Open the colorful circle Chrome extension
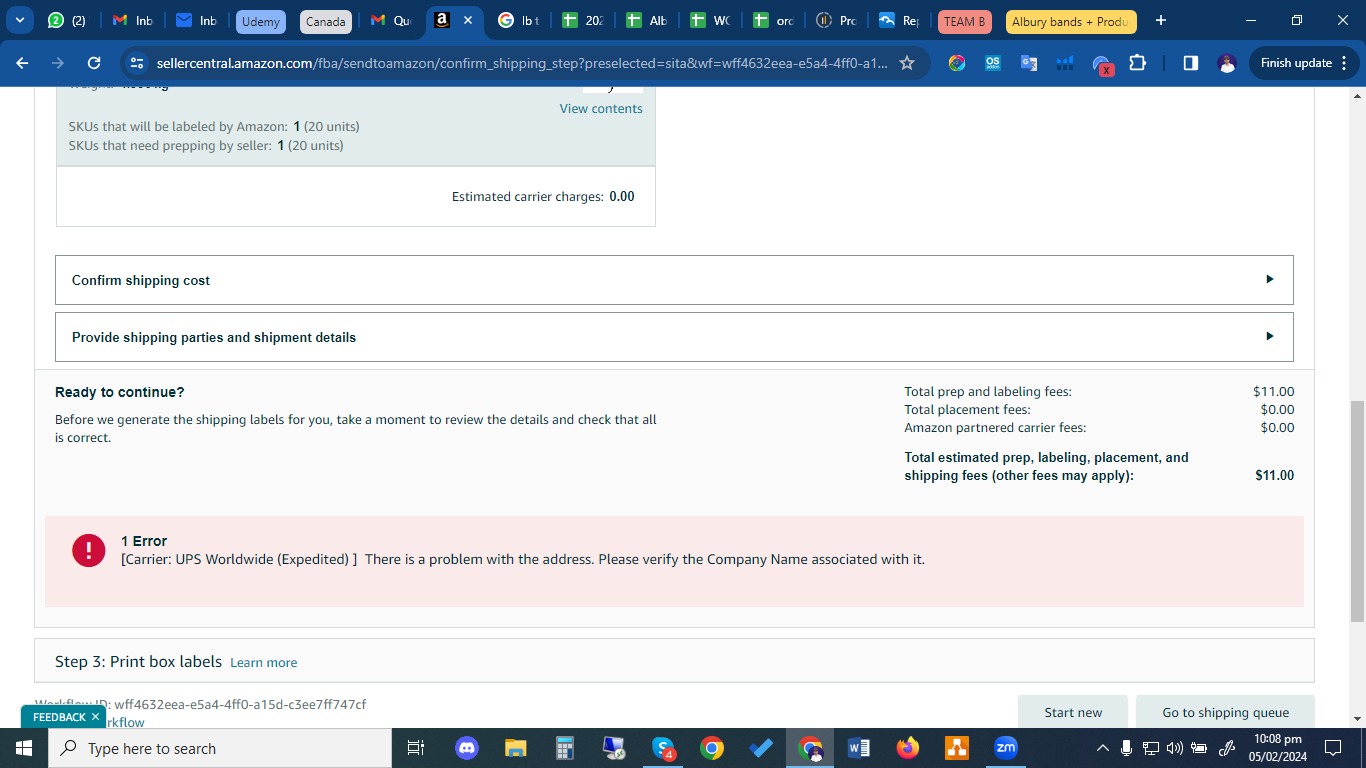Viewport: 1366px width, 768px height. tap(957, 63)
